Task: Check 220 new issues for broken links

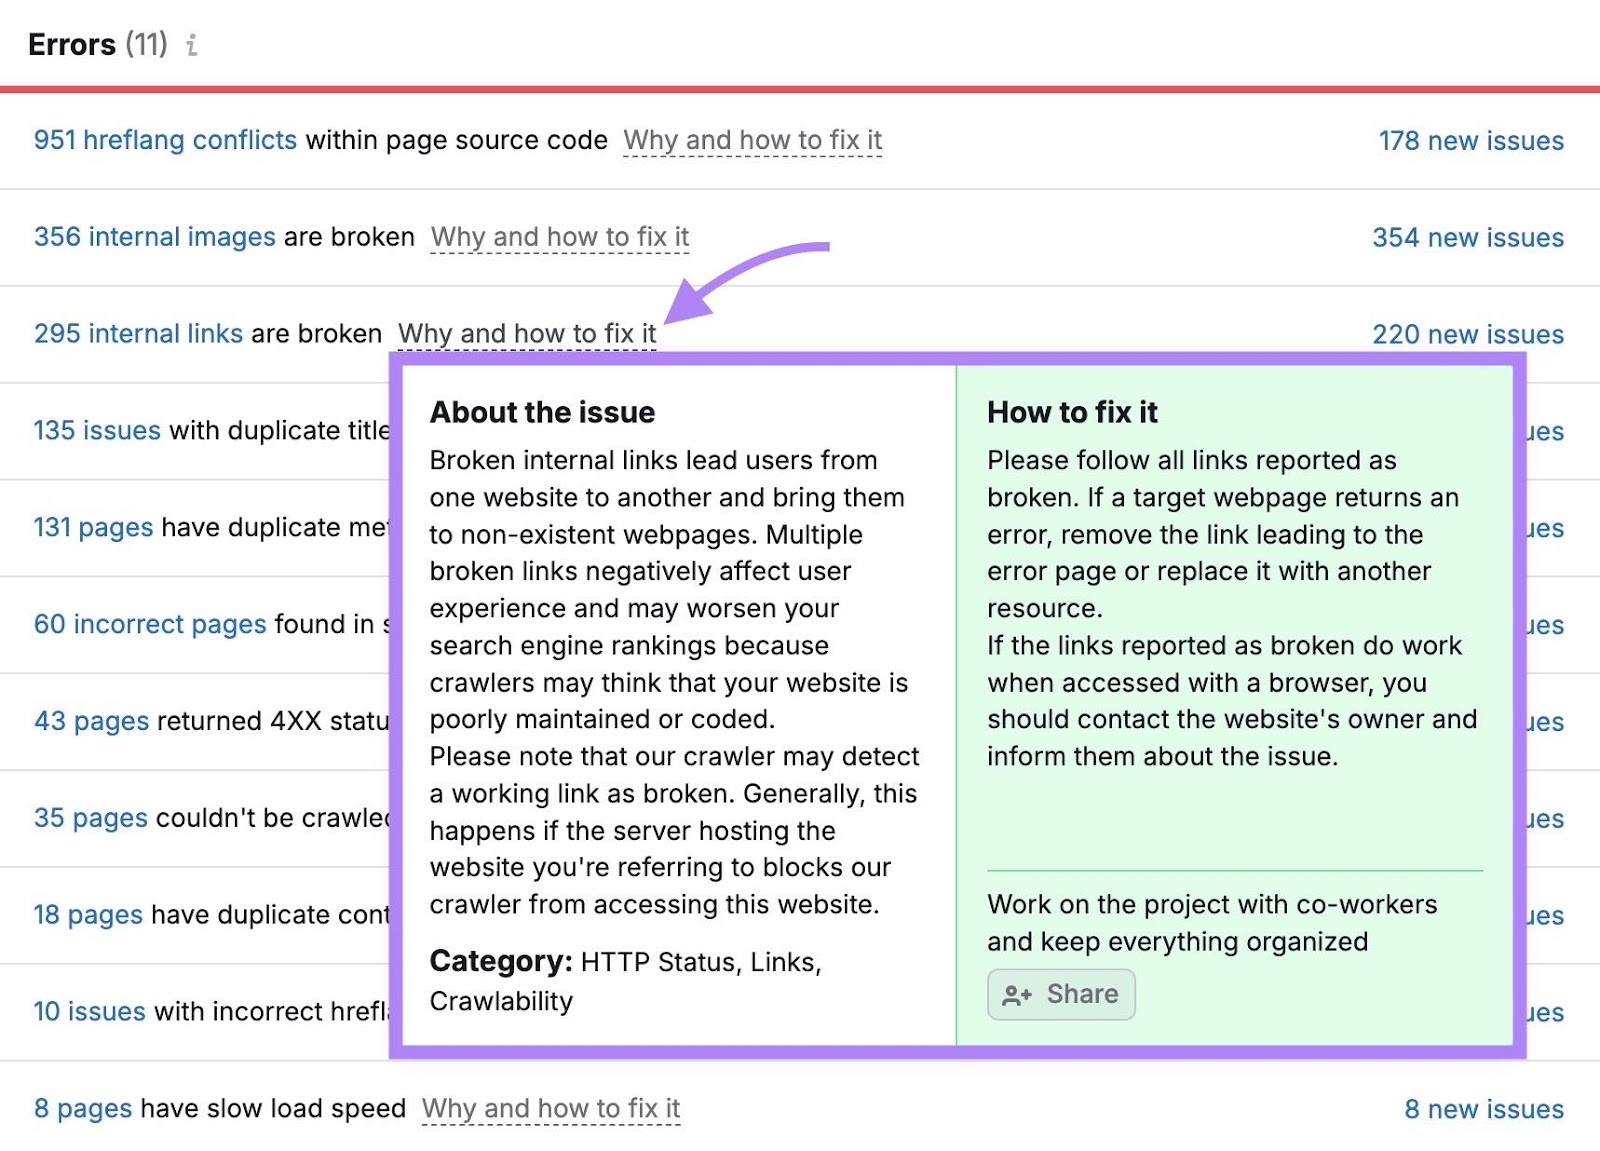Action: click(x=1467, y=333)
